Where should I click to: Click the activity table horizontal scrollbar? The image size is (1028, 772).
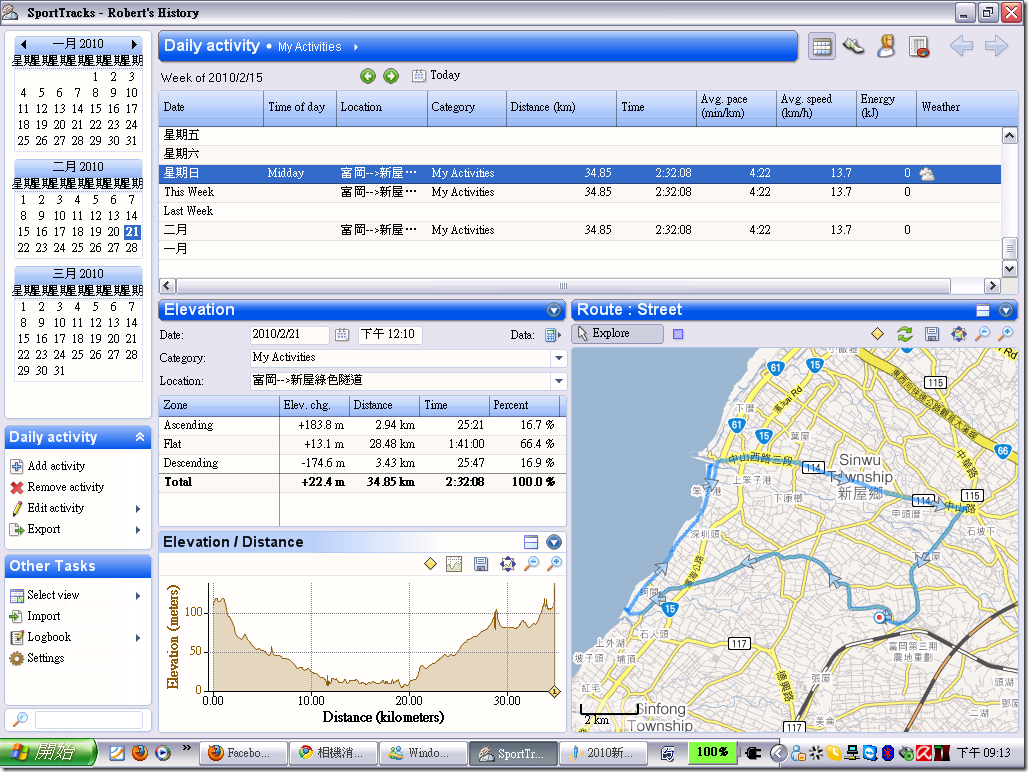pyautogui.click(x=563, y=286)
